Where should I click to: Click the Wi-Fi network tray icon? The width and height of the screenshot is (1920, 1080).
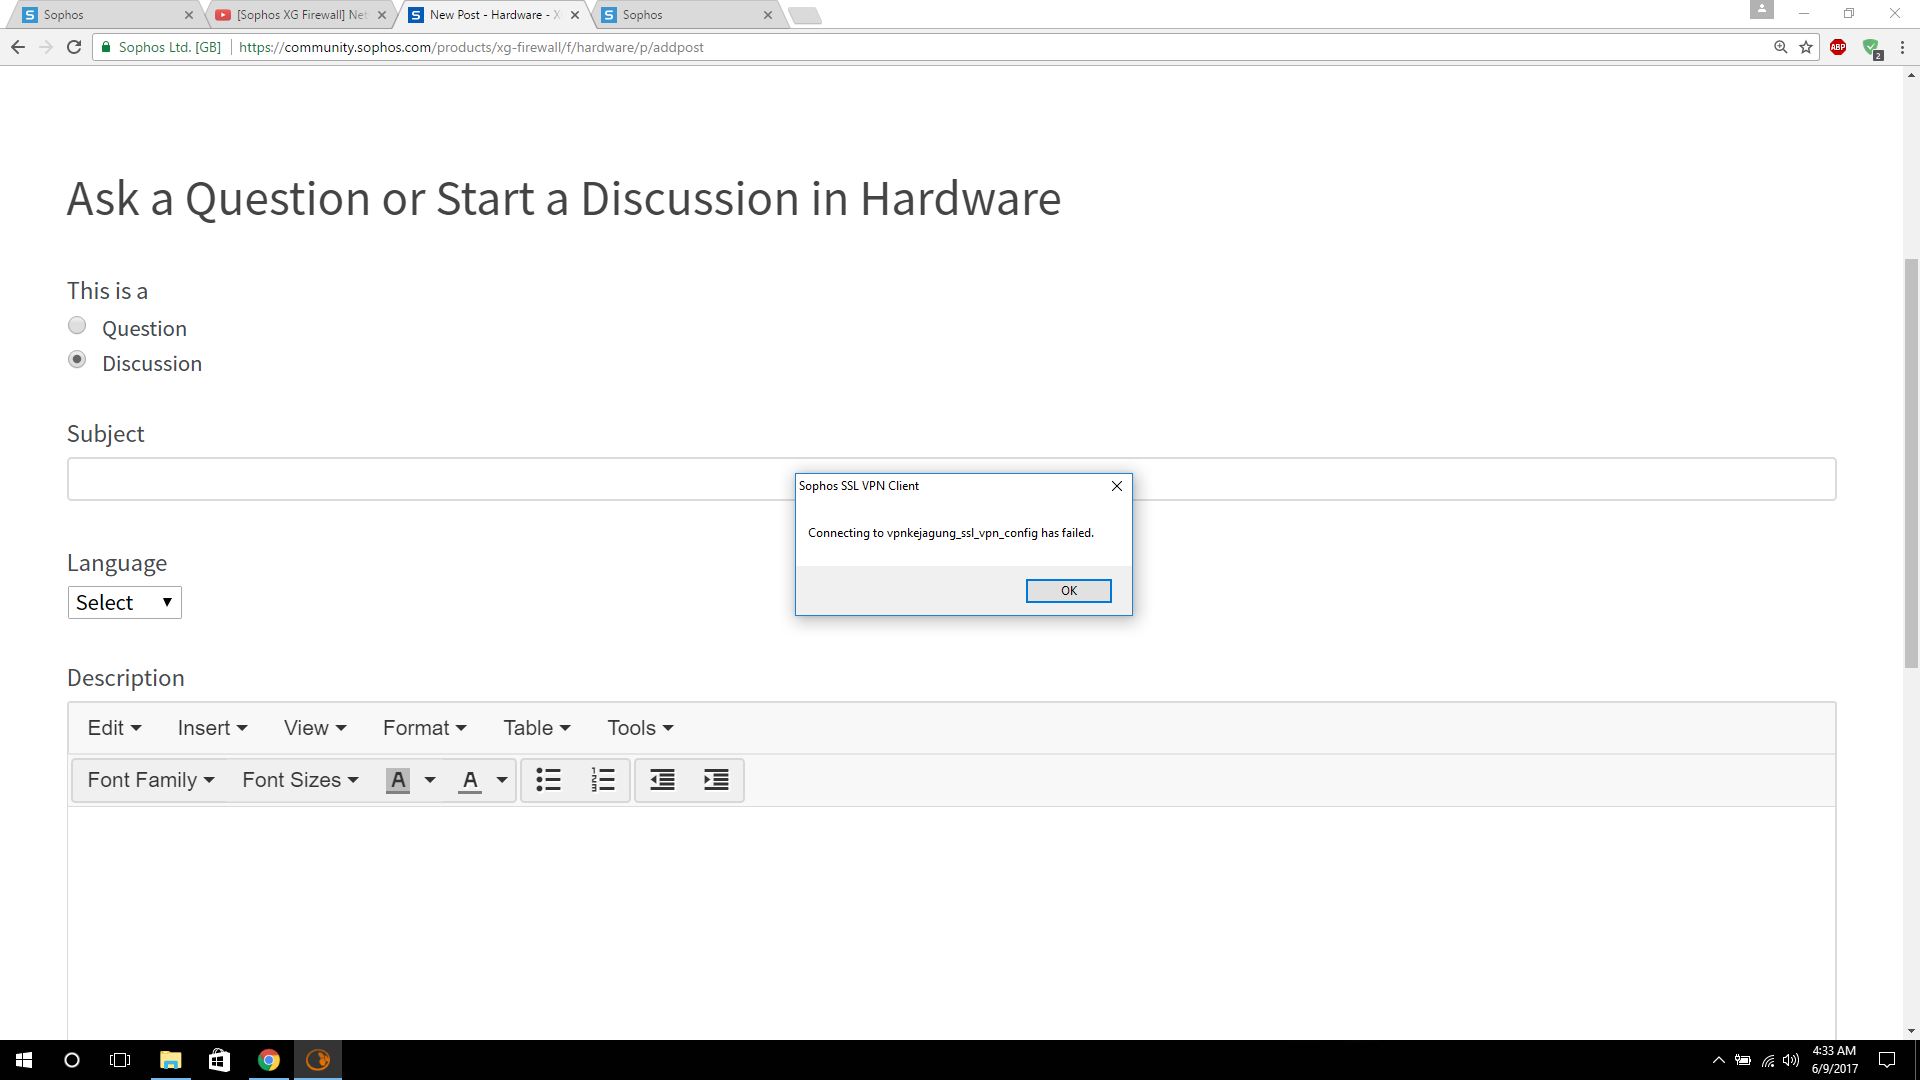pos(1768,1060)
